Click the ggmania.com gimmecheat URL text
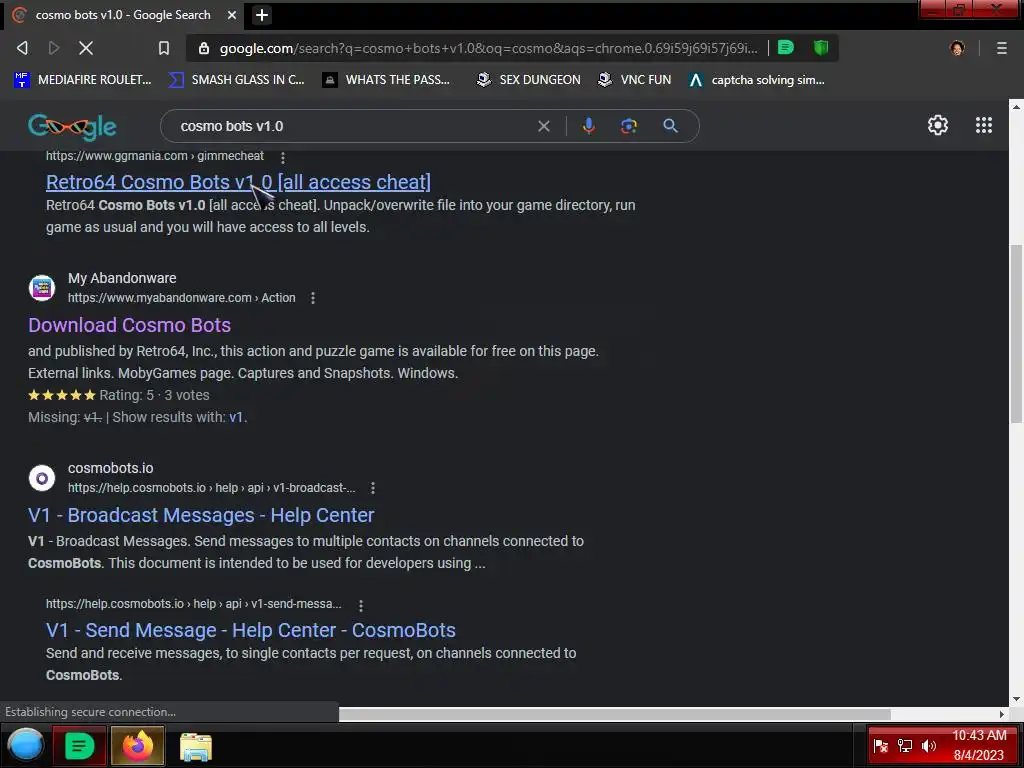This screenshot has width=1024, height=768. pyautogui.click(x=155, y=156)
